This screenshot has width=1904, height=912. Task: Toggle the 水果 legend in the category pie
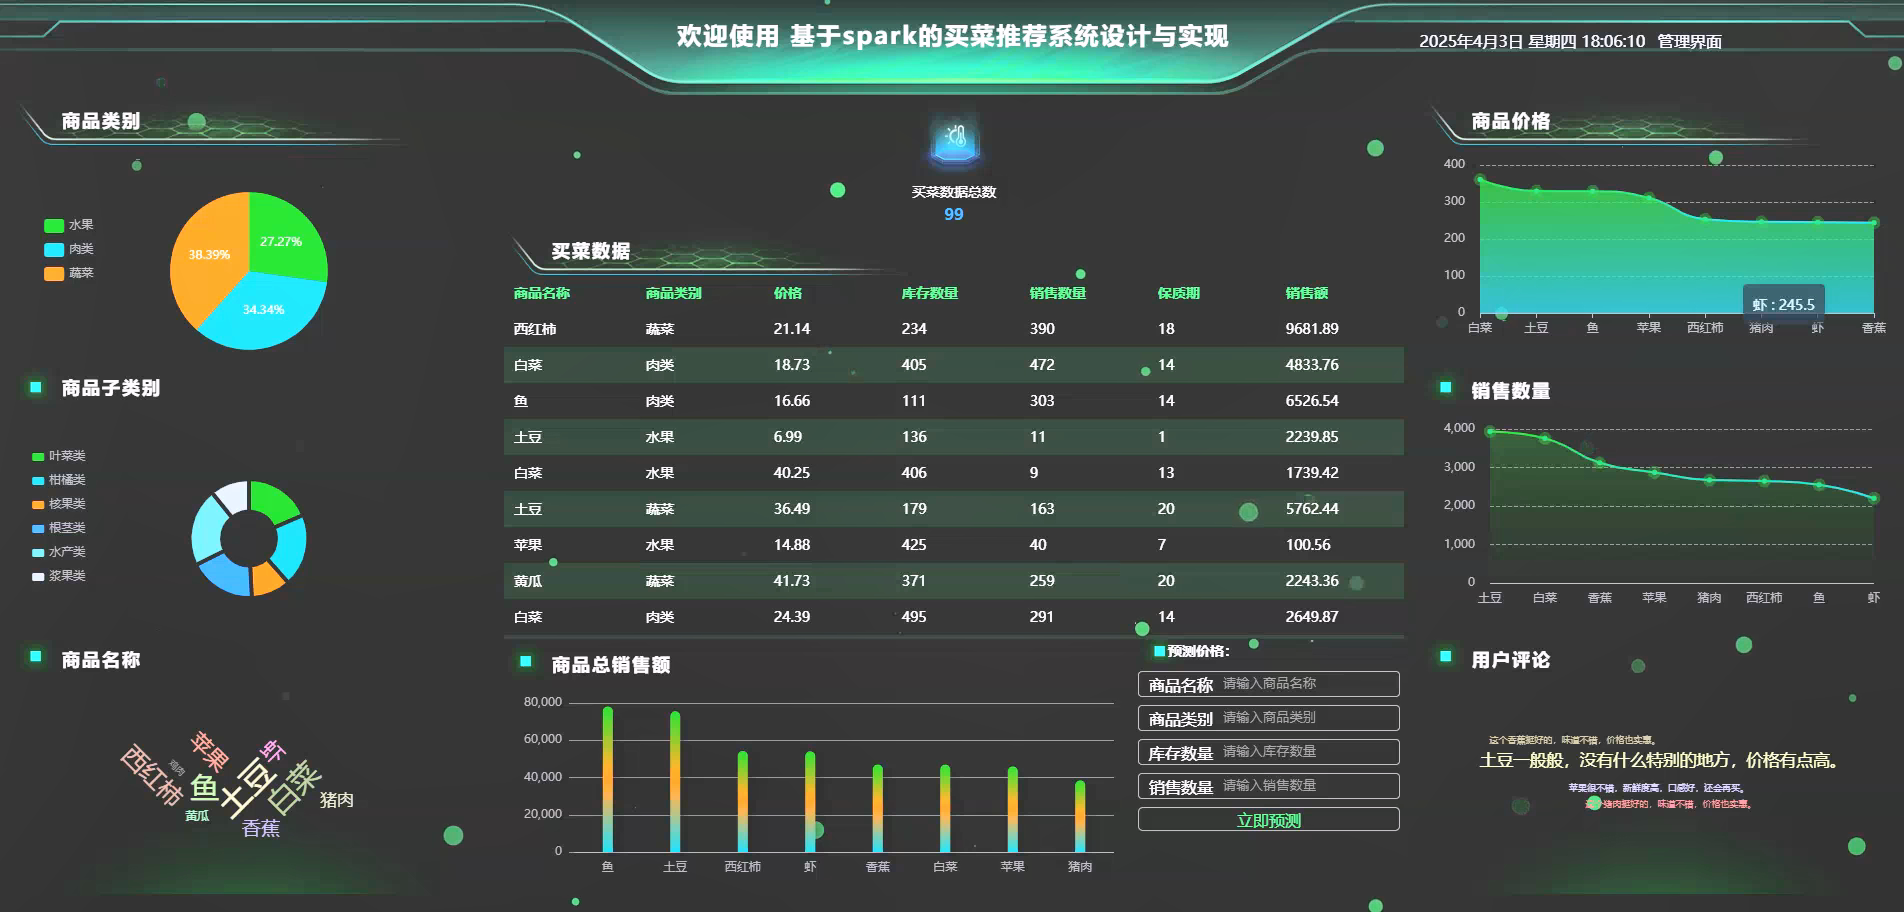[69, 225]
